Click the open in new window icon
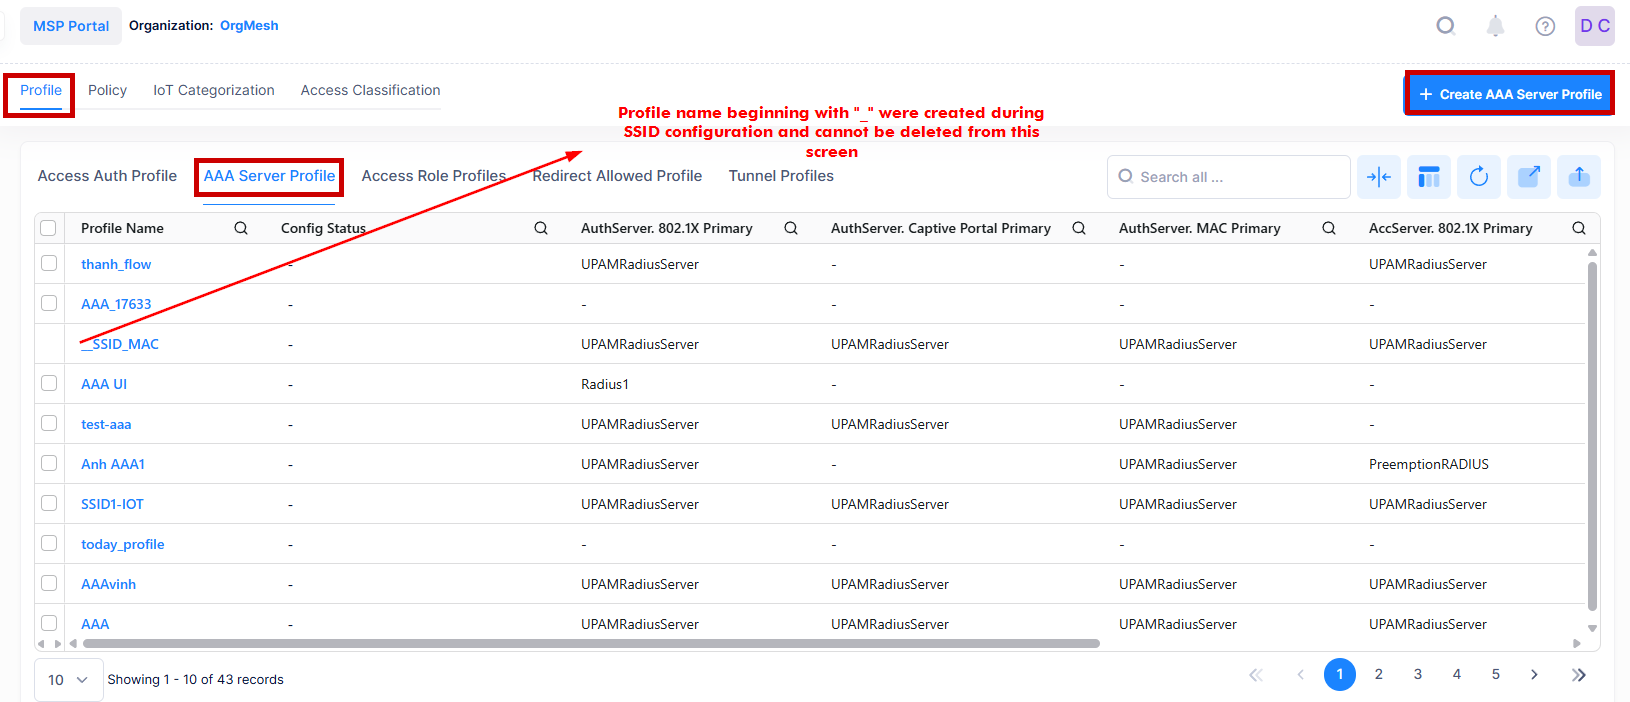 [x=1529, y=177]
